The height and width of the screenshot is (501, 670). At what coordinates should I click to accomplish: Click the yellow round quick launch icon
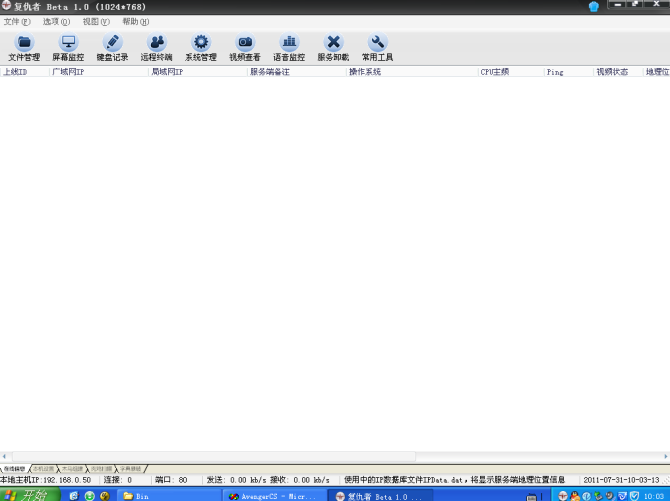point(105,496)
